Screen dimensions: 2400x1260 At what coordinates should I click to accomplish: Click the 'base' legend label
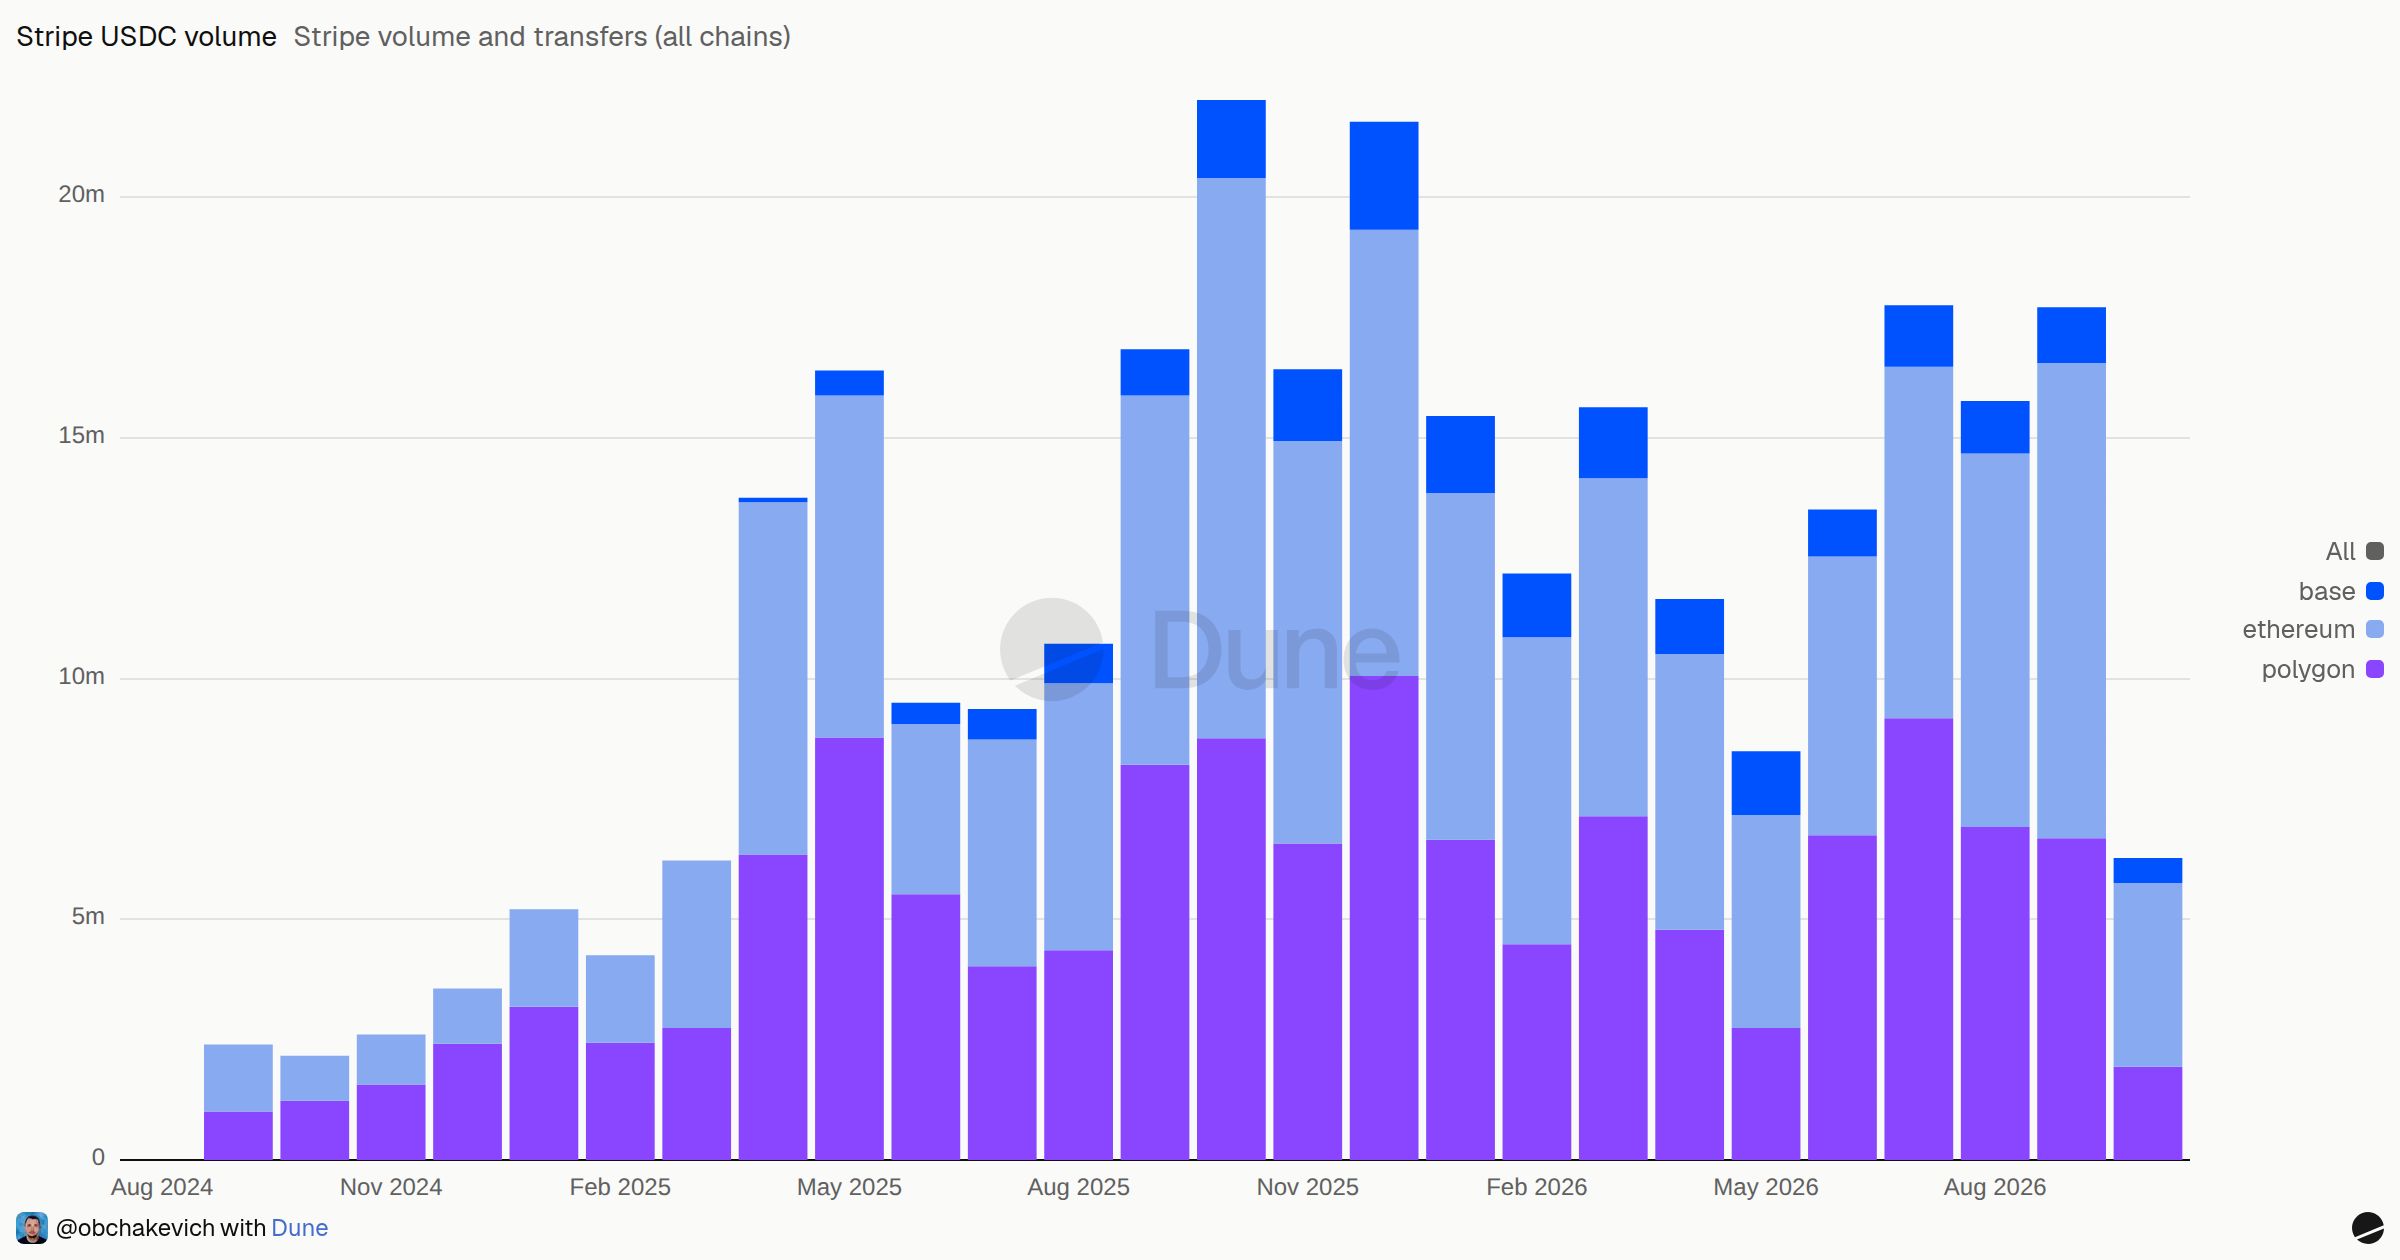(2326, 591)
